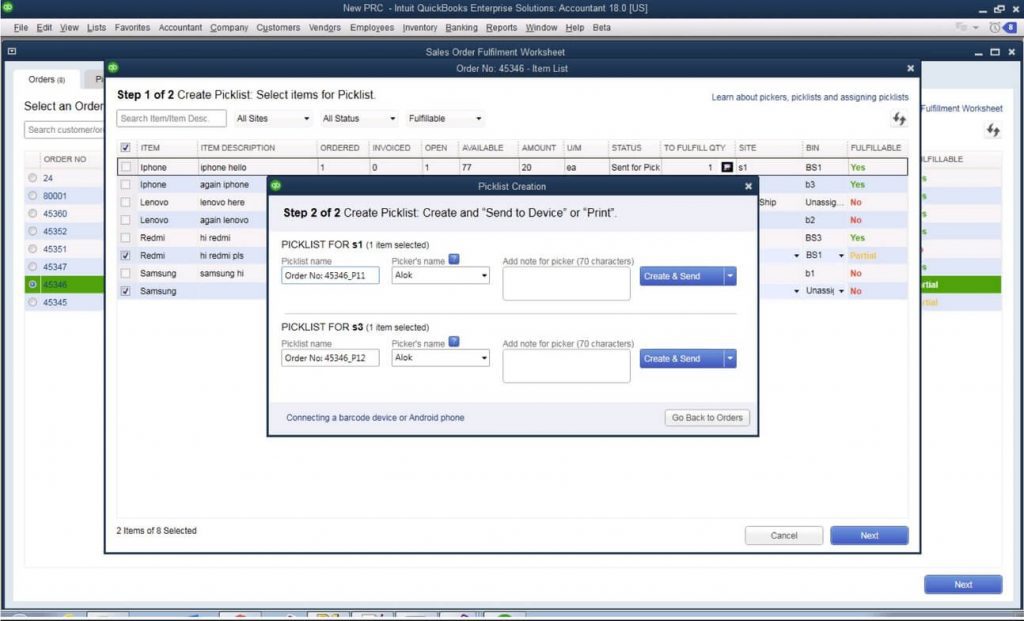The height and width of the screenshot is (621, 1024).
Task: Check the Lenovo 'lenovo here' row checkbox
Action: click(x=125, y=202)
